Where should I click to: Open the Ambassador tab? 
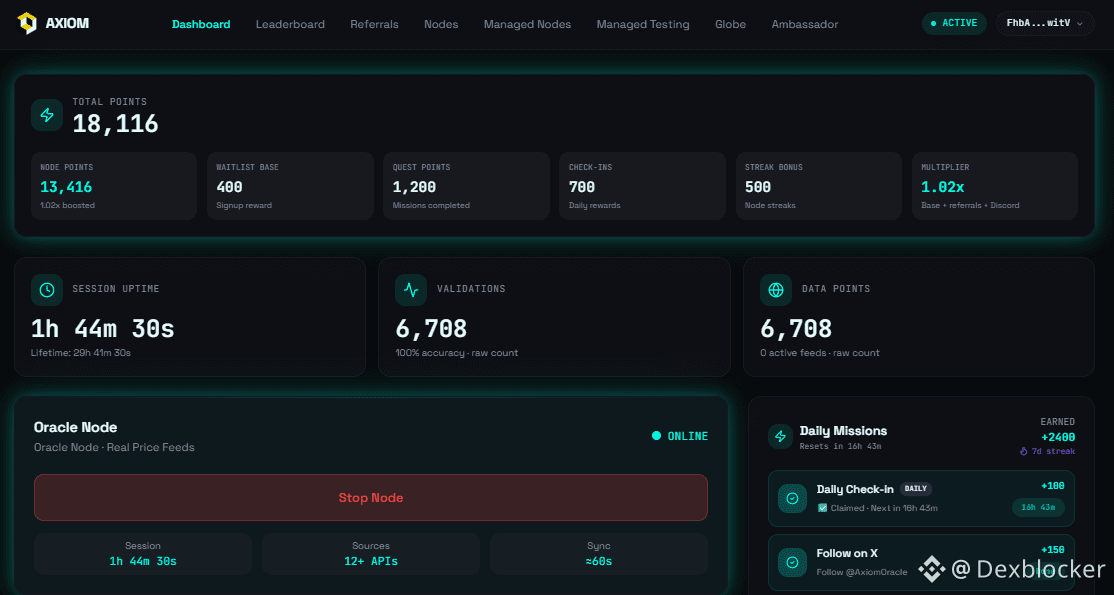click(x=805, y=24)
